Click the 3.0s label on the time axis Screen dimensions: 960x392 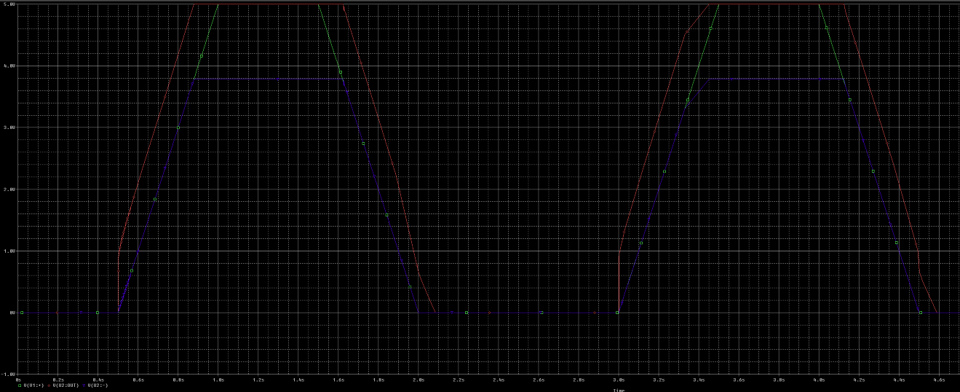point(619,380)
